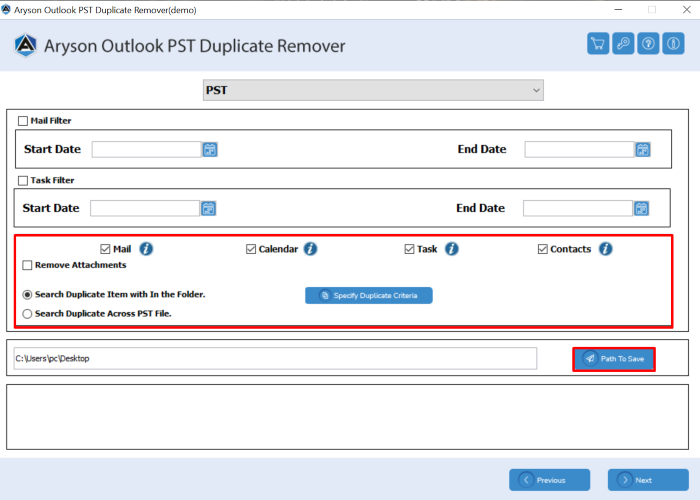Click the Aryson logo in header
Image resolution: width=700 pixels, height=500 pixels.
pyautogui.click(x=25, y=45)
